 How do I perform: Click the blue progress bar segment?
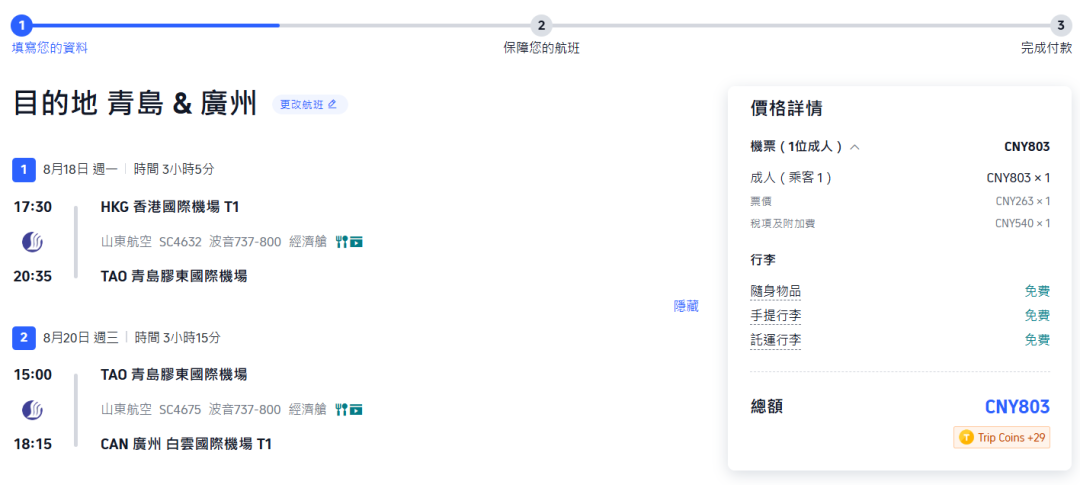pyautogui.click(x=156, y=25)
